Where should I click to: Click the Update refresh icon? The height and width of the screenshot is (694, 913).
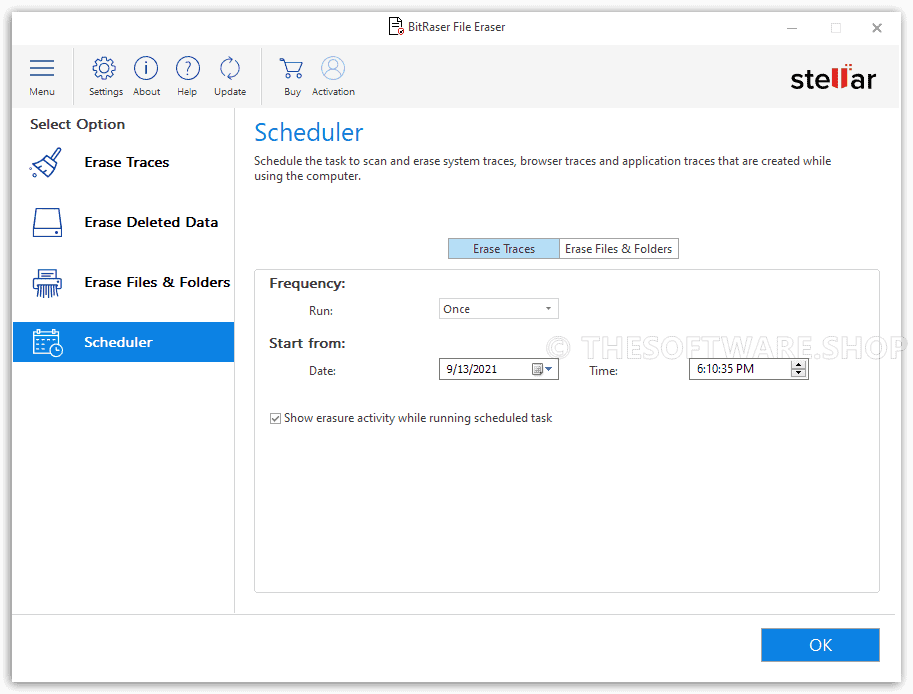[229, 68]
